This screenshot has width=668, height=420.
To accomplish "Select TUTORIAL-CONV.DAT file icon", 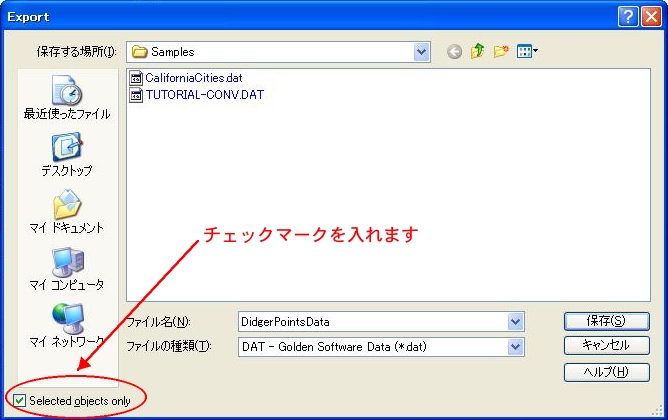I will click(136, 95).
